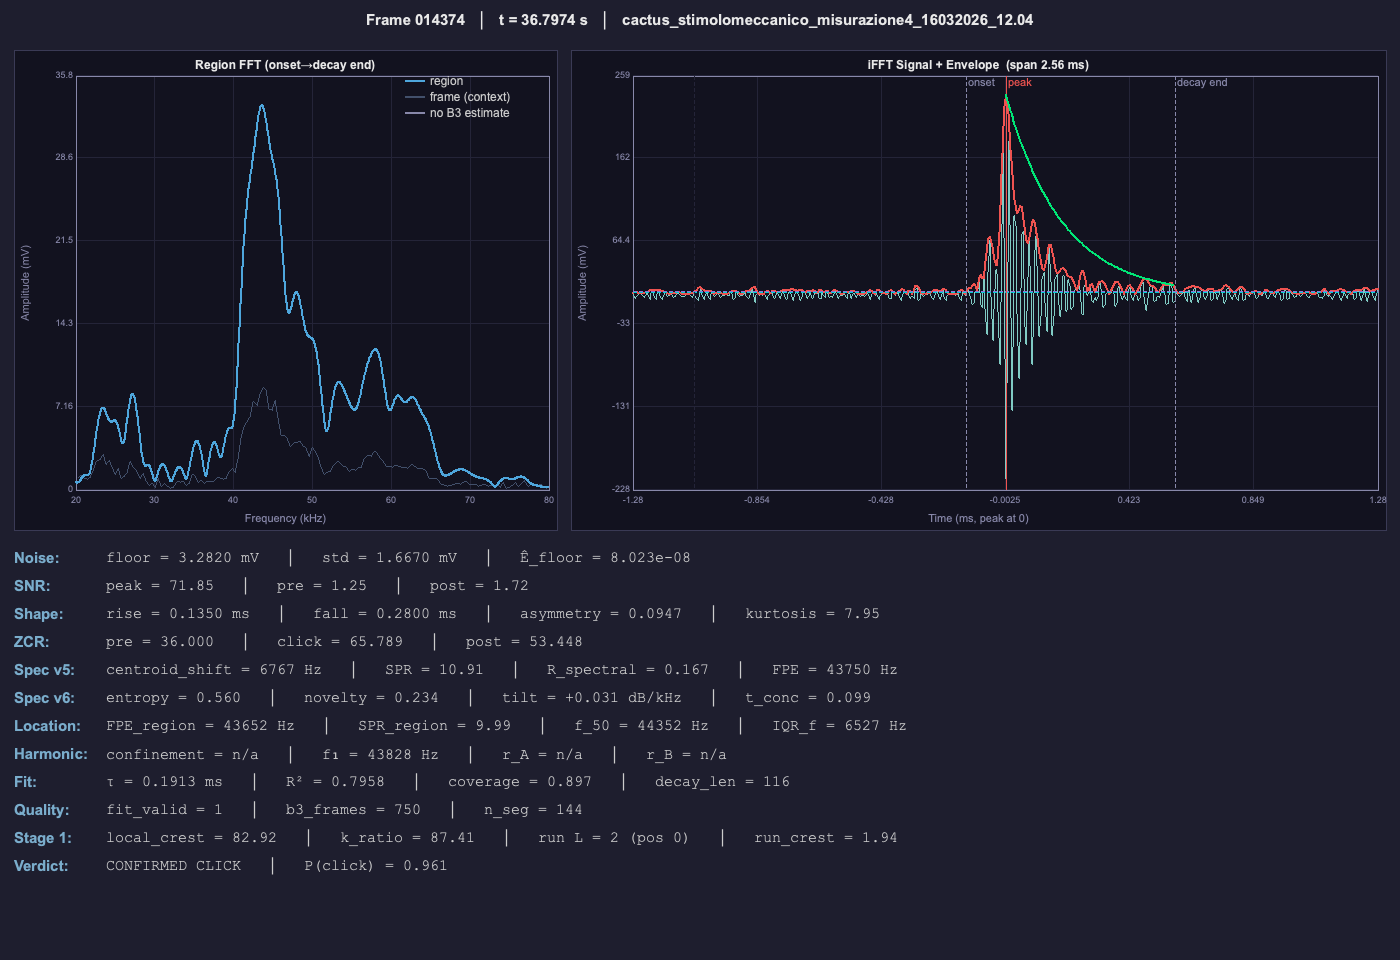Click the "f₁ = 43828 Hz" harmonic value
The height and width of the screenshot is (960, 1400).
pyautogui.click(x=380, y=755)
